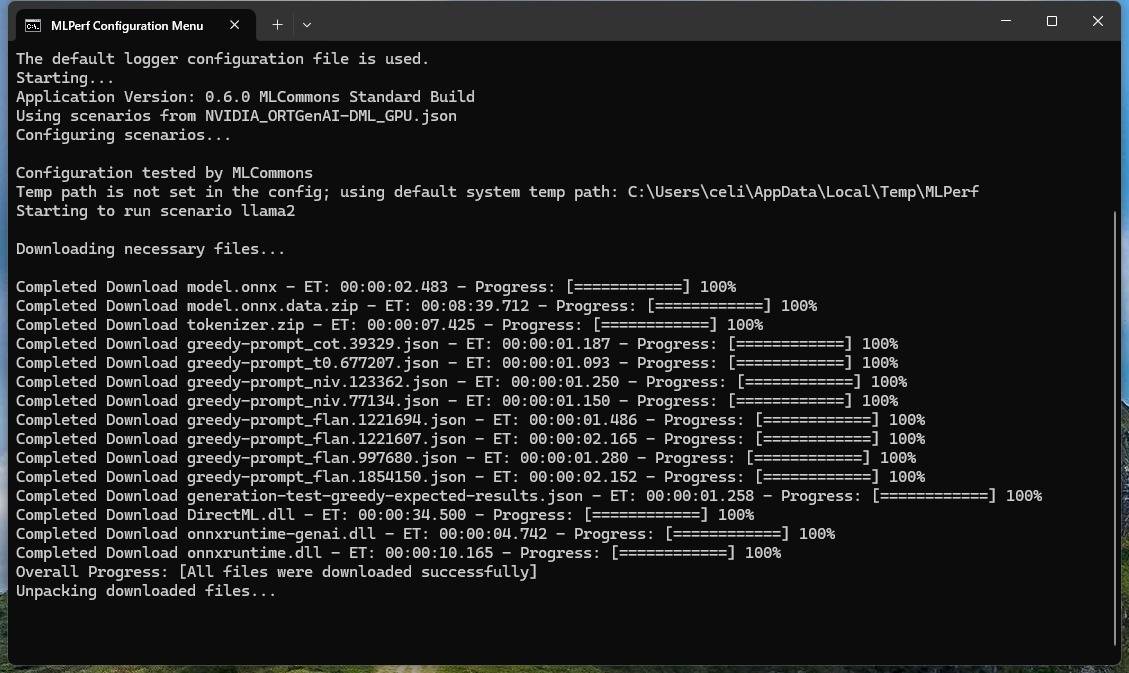The width and height of the screenshot is (1129, 673).
Task: Close the MLPerf Configuration Menu tab
Action: (233, 25)
